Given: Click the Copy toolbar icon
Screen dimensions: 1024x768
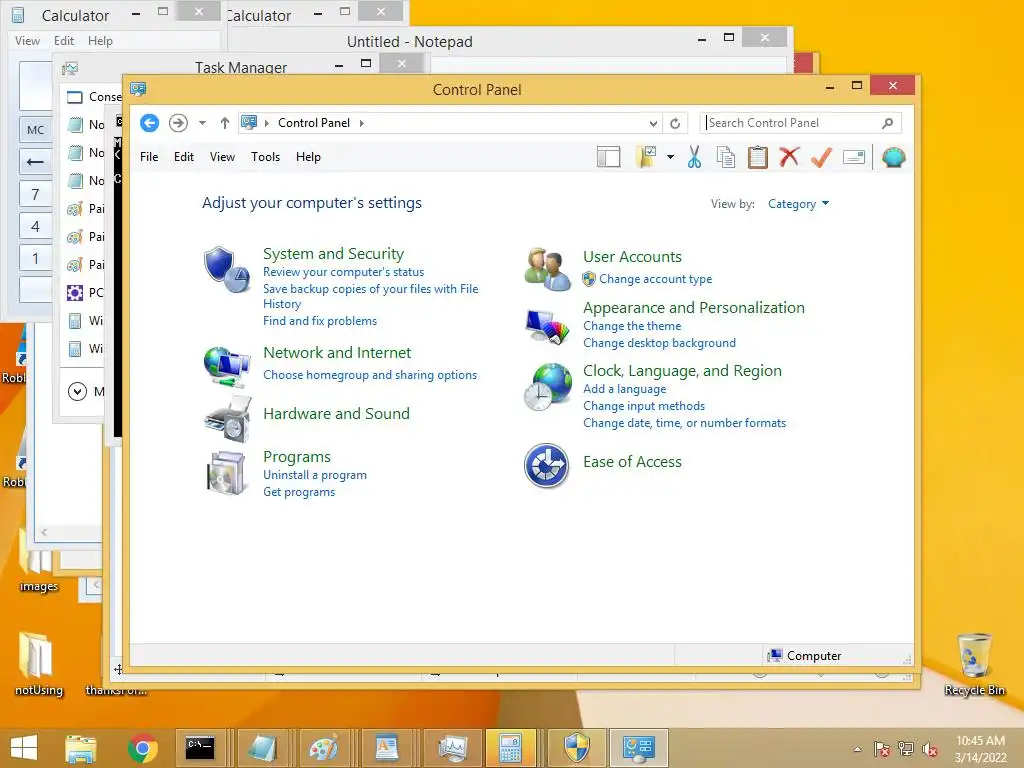Looking at the screenshot, I should [726, 157].
